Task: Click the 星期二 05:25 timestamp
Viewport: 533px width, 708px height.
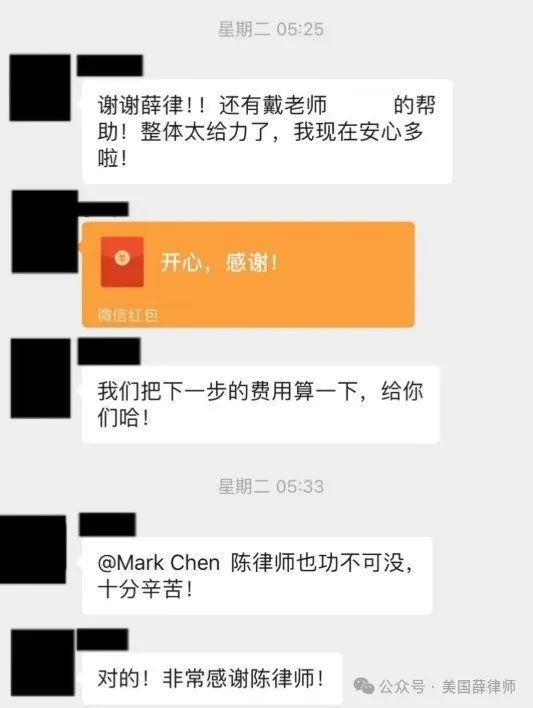Action: pyautogui.click(x=271, y=29)
